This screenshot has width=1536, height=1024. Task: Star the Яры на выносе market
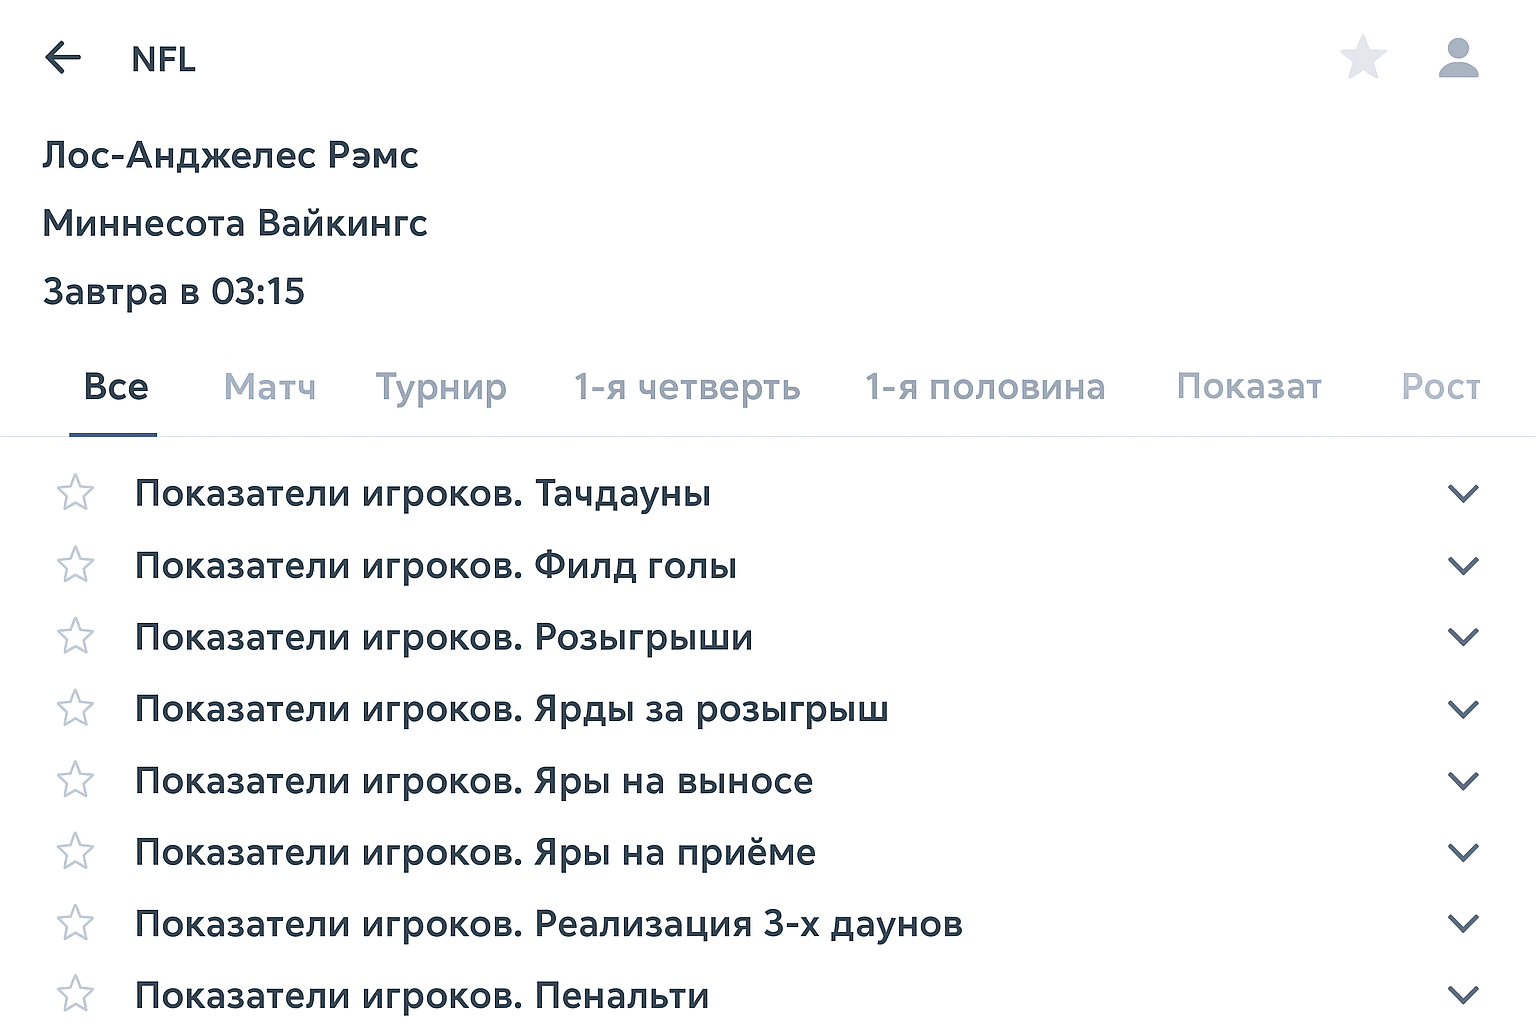click(76, 780)
